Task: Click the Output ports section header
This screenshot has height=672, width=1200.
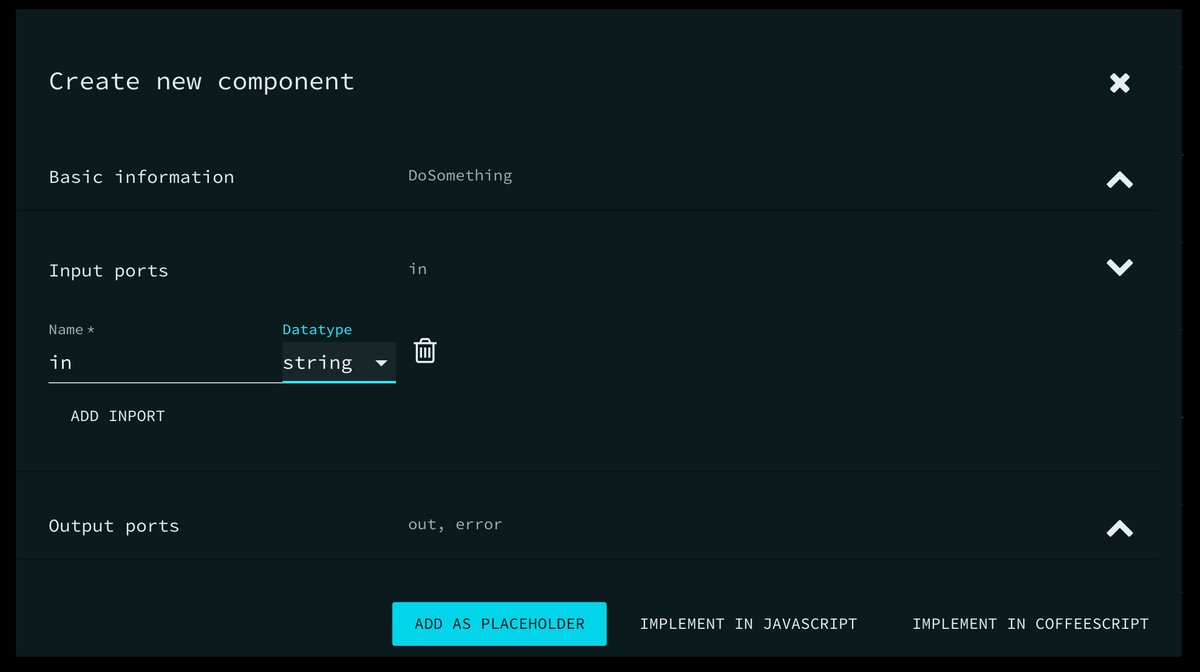Action: pyautogui.click(x=113, y=525)
